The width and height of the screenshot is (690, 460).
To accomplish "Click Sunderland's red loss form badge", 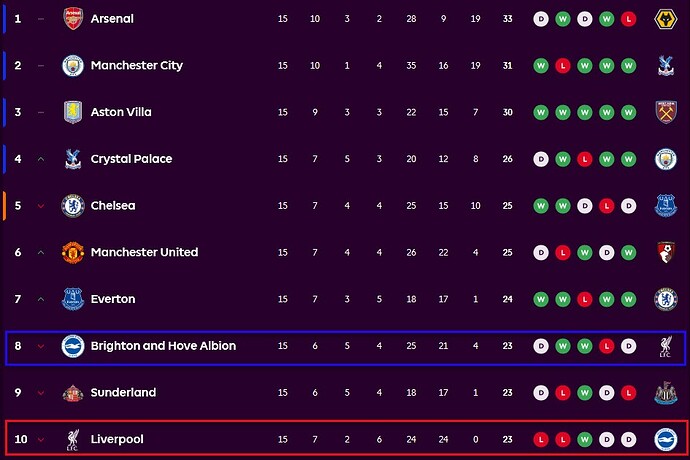I will [x=628, y=393].
